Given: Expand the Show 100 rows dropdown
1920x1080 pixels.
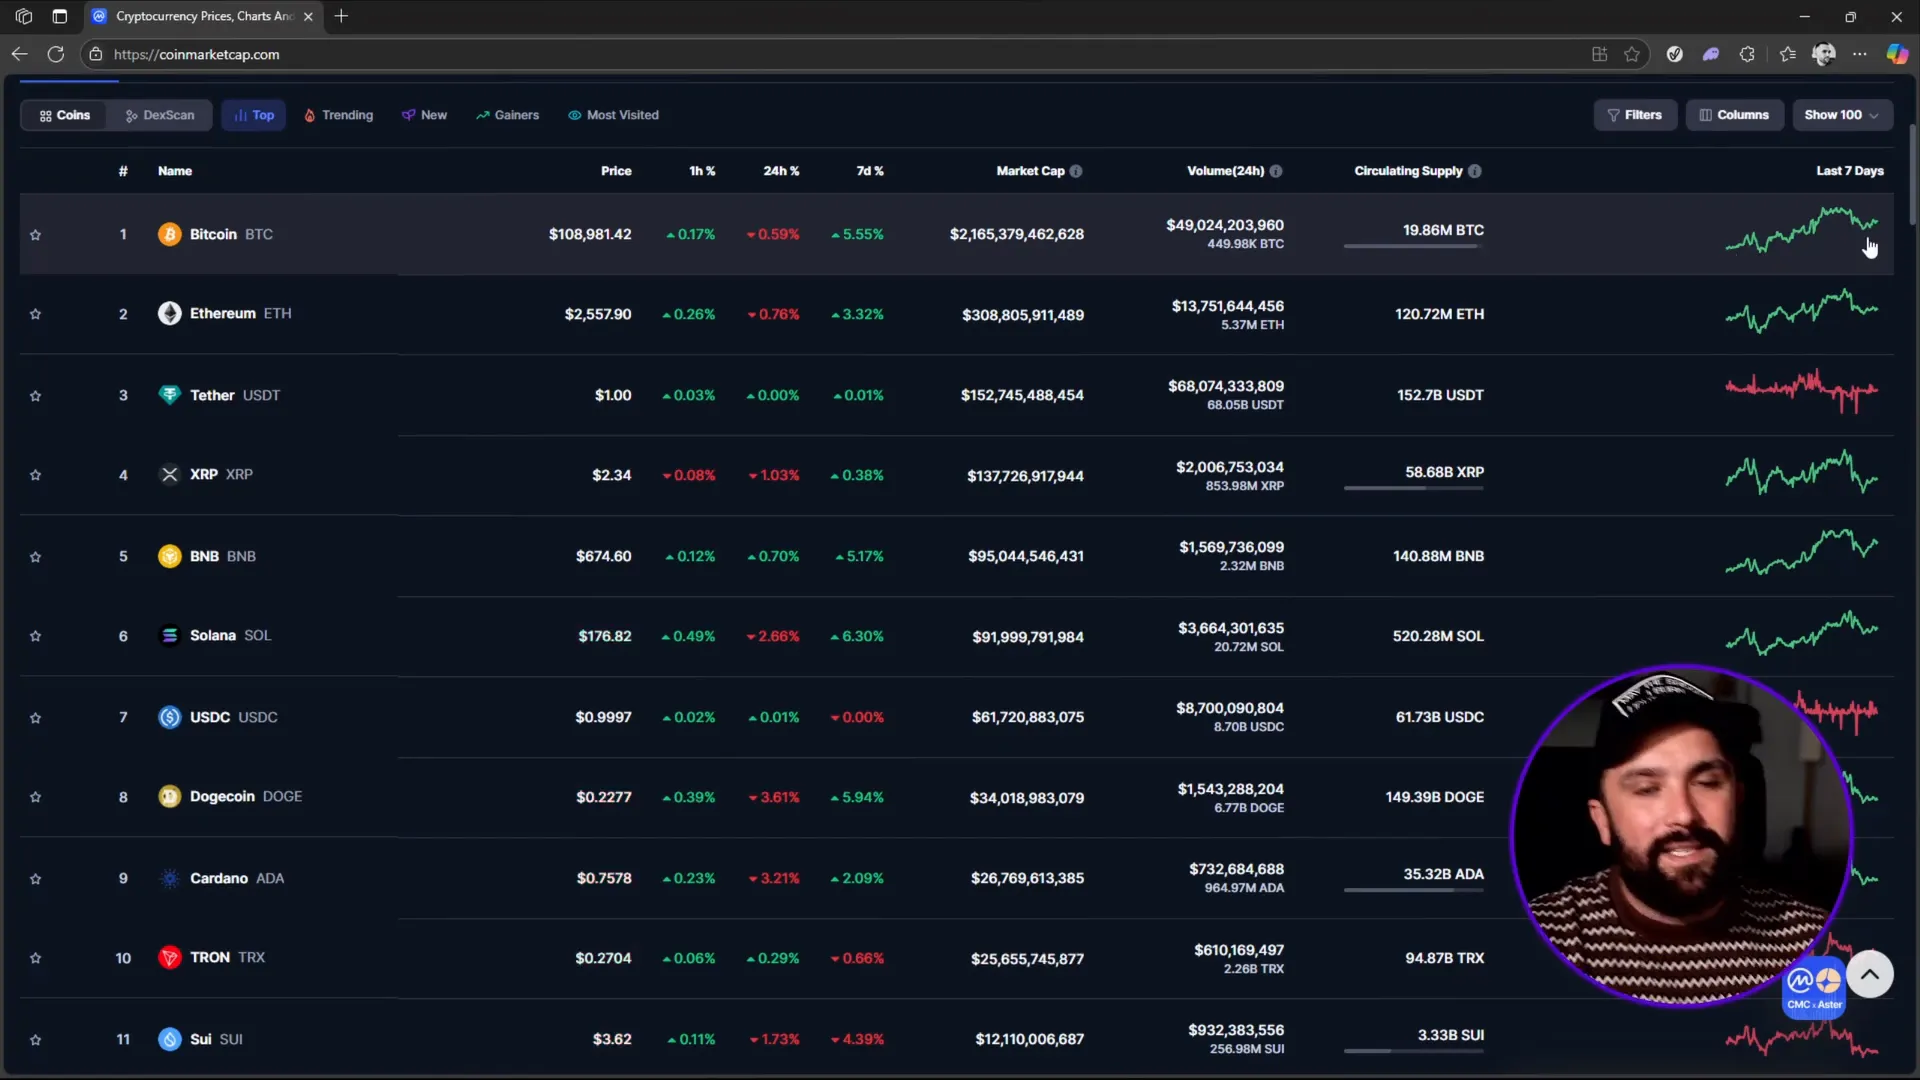Looking at the screenshot, I should pos(1842,115).
